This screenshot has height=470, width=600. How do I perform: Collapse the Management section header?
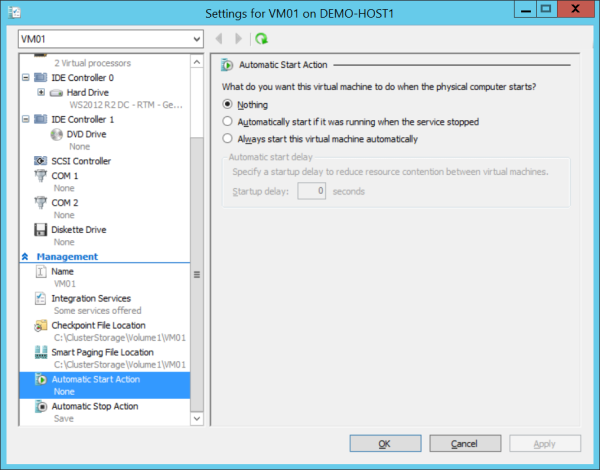(26, 257)
